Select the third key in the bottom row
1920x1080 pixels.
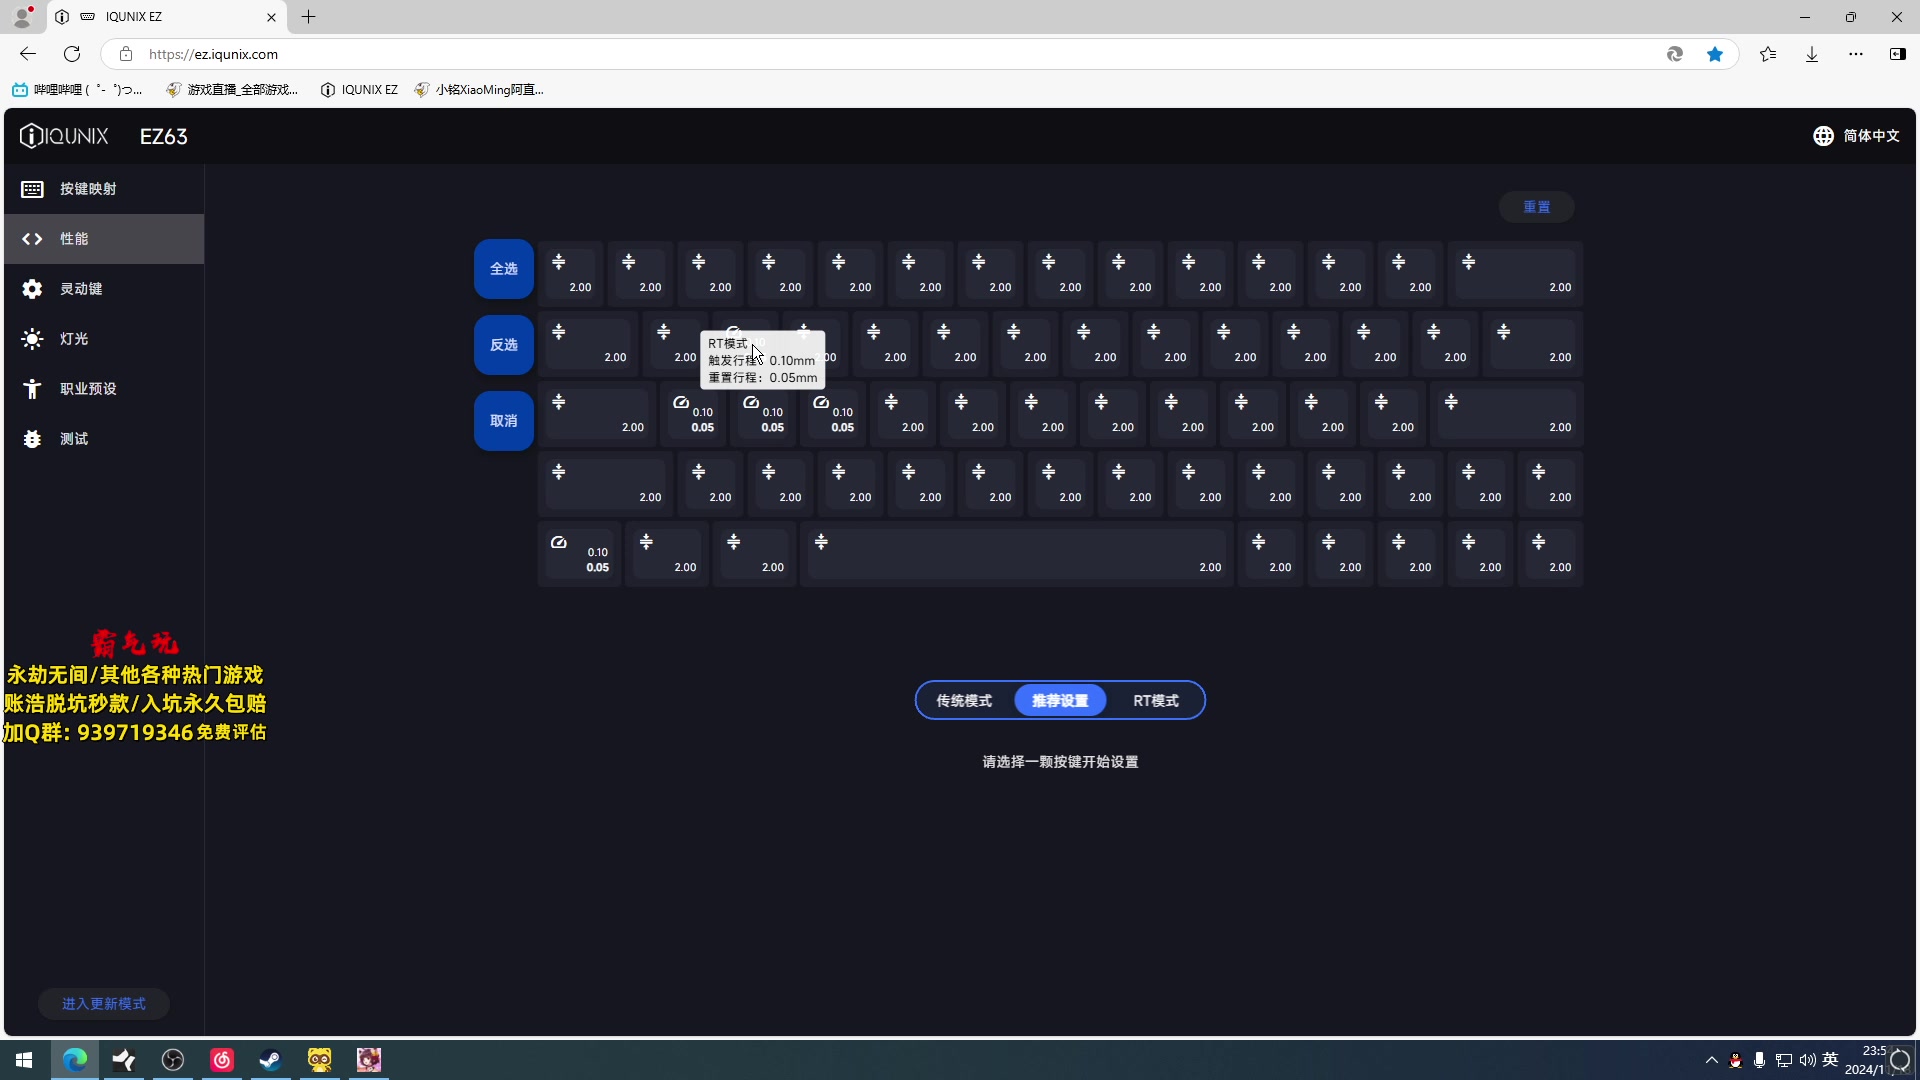pos(755,554)
